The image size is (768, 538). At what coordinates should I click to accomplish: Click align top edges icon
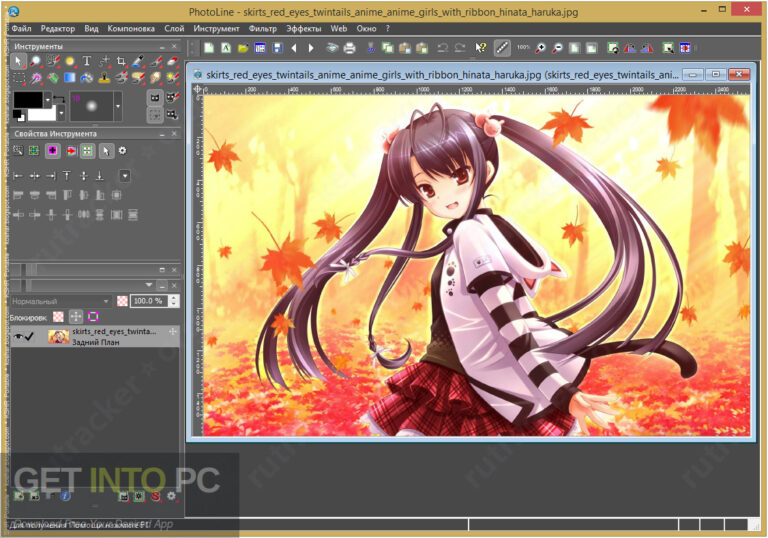click(x=67, y=175)
